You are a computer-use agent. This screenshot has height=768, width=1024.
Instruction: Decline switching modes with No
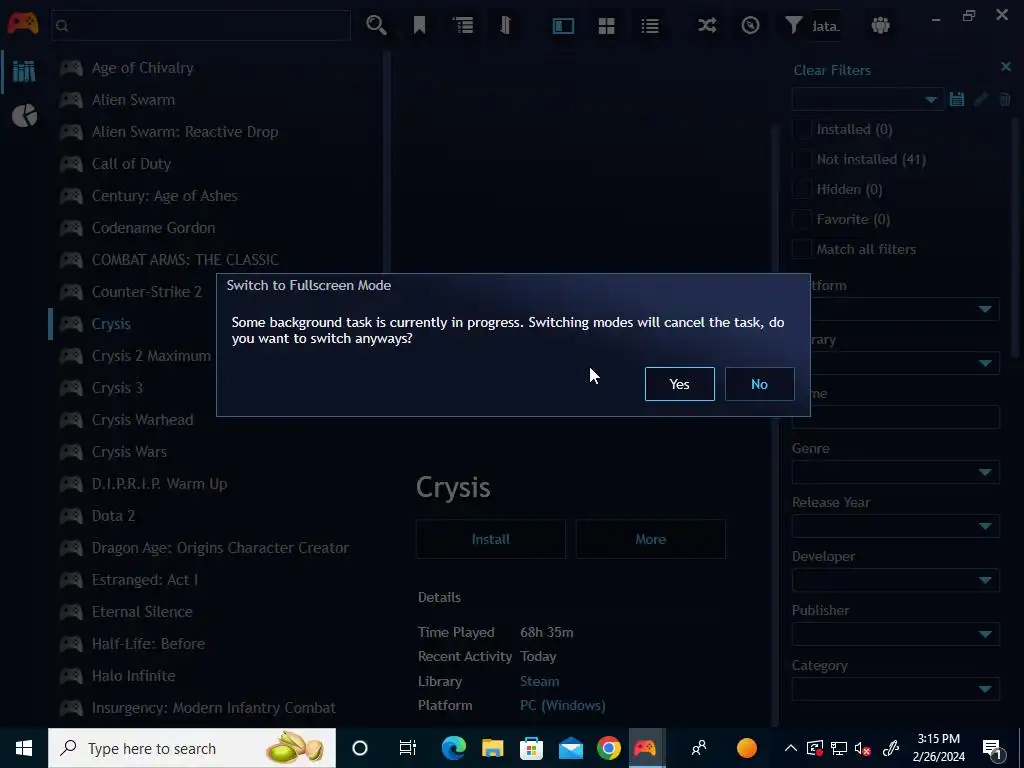tap(760, 384)
